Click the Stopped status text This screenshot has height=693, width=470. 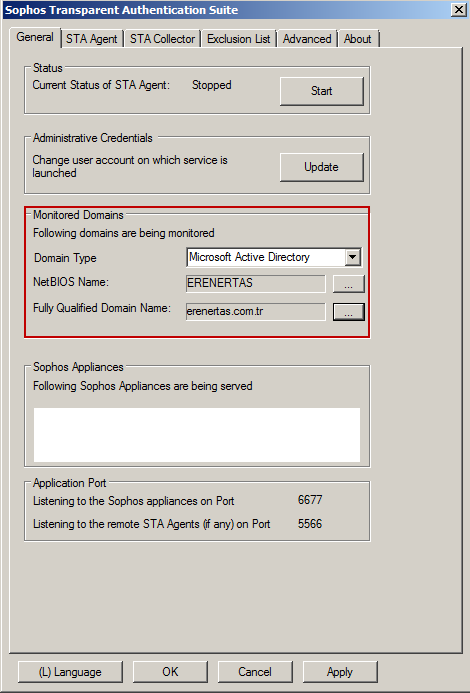click(211, 85)
